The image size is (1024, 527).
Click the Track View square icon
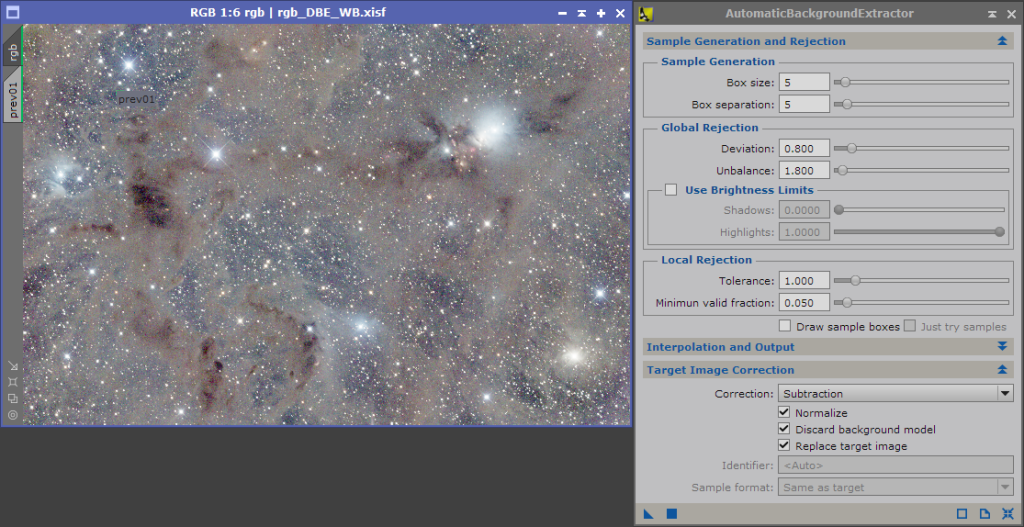(962, 513)
